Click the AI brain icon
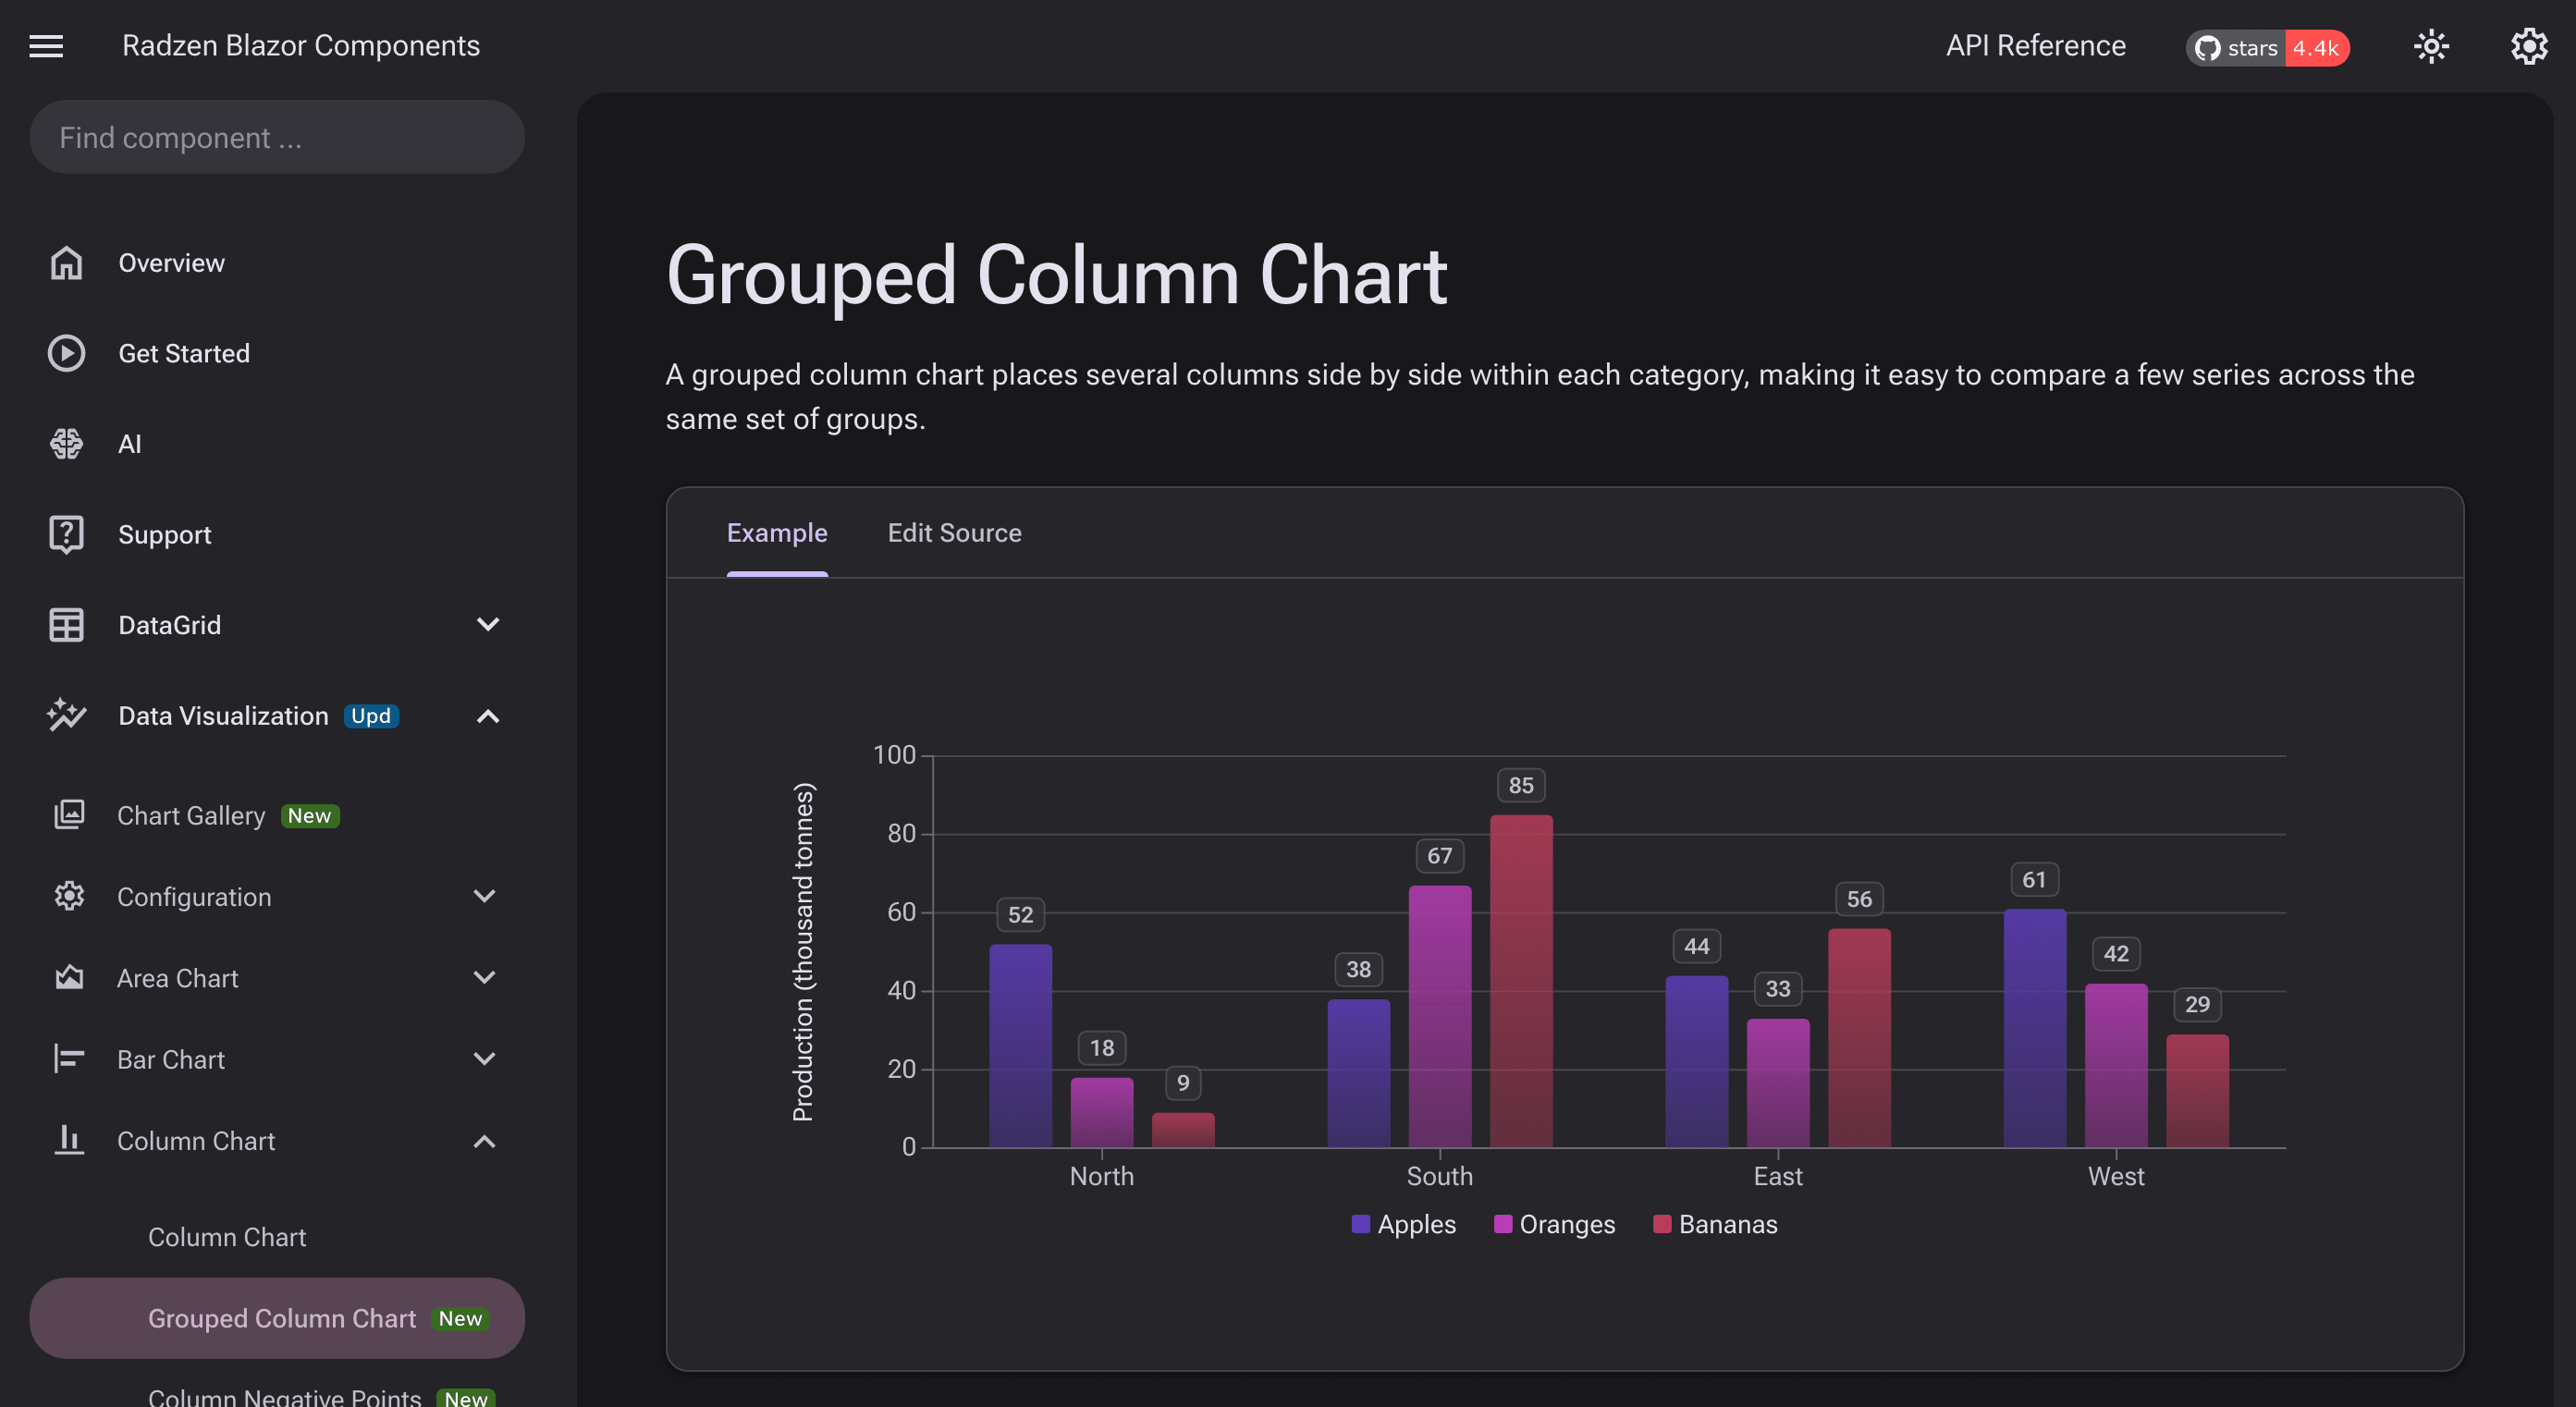 point(67,443)
